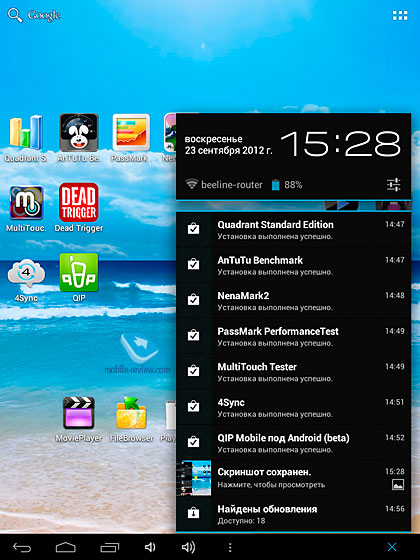Tap the update bag icon beside Найдены обновления
The width and height of the screenshot is (420, 560).
pos(194,512)
